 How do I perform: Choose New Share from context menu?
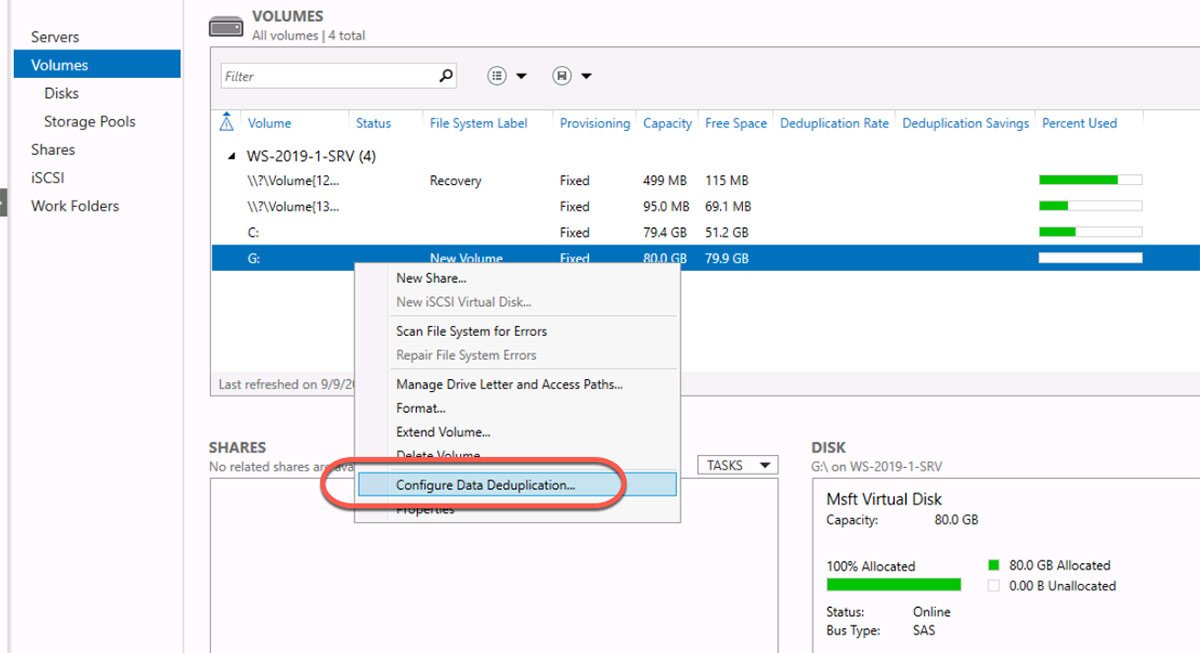[x=431, y=278]
